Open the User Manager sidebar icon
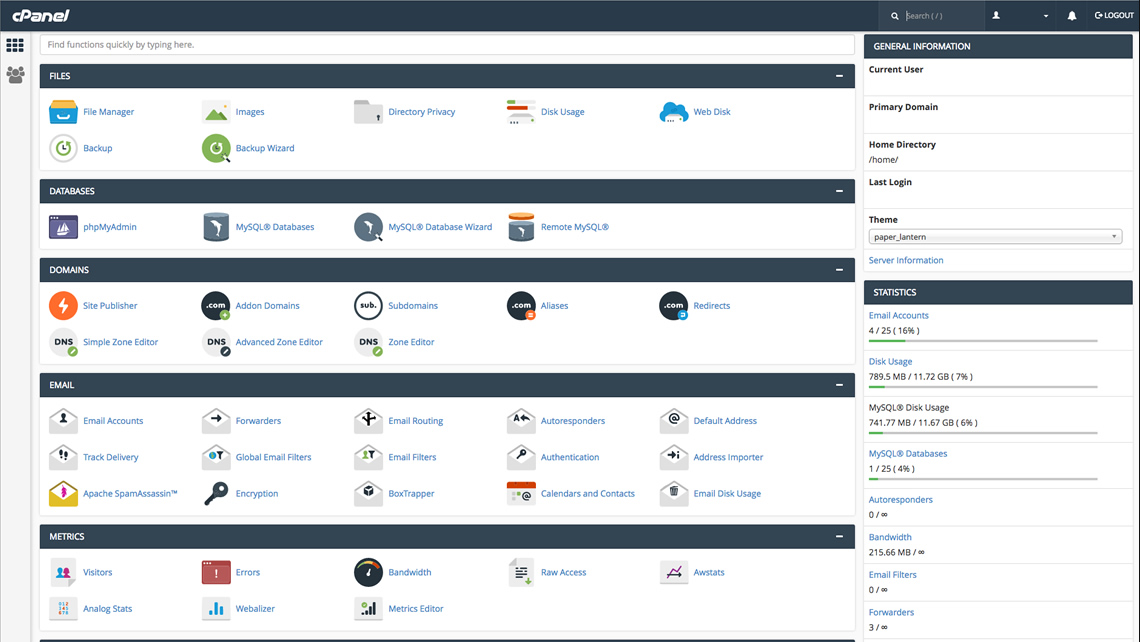This screenshot has width=1140, height=642. click(x=15, y=74)
